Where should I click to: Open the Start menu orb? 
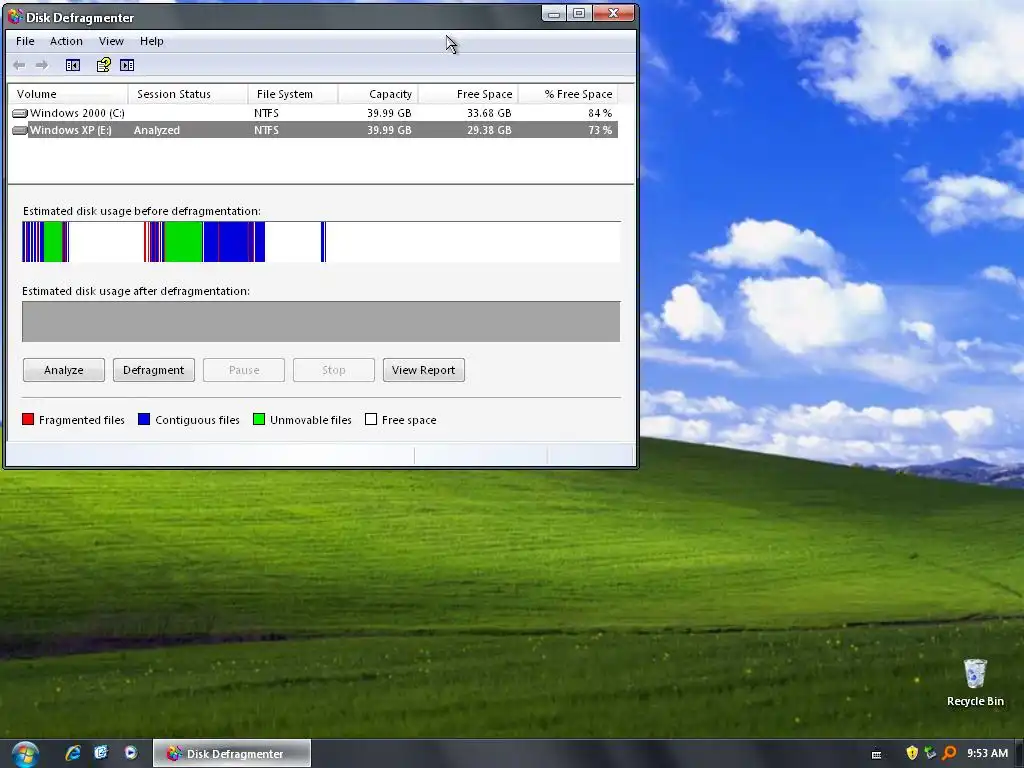point(25,754)
